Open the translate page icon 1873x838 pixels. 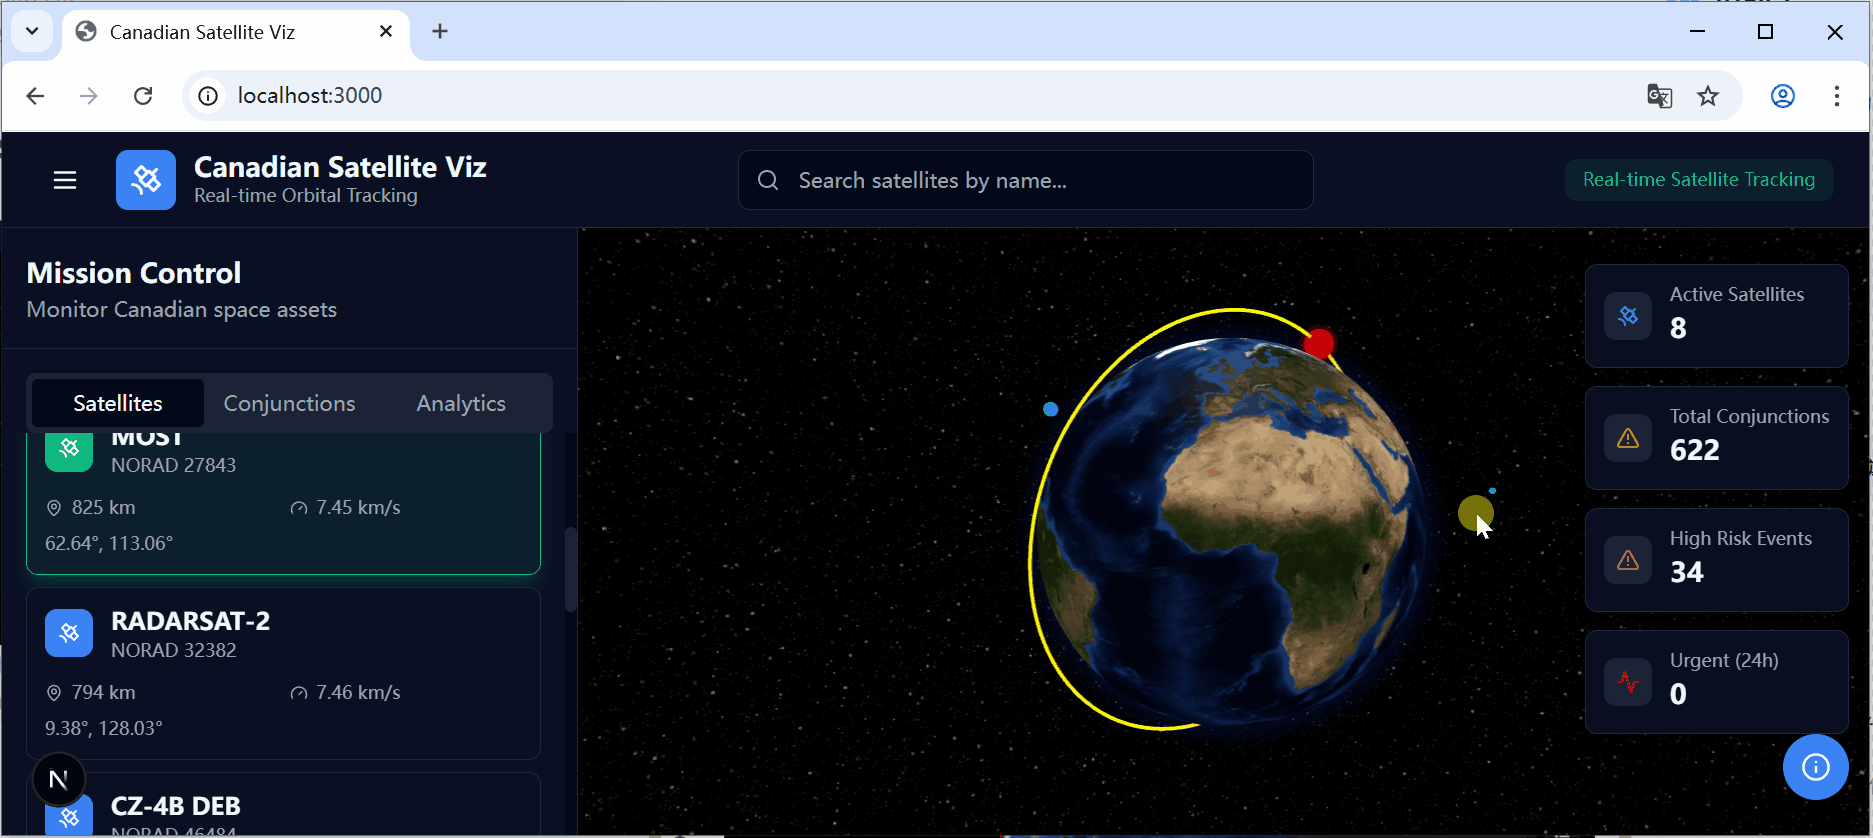point(1659,96)
